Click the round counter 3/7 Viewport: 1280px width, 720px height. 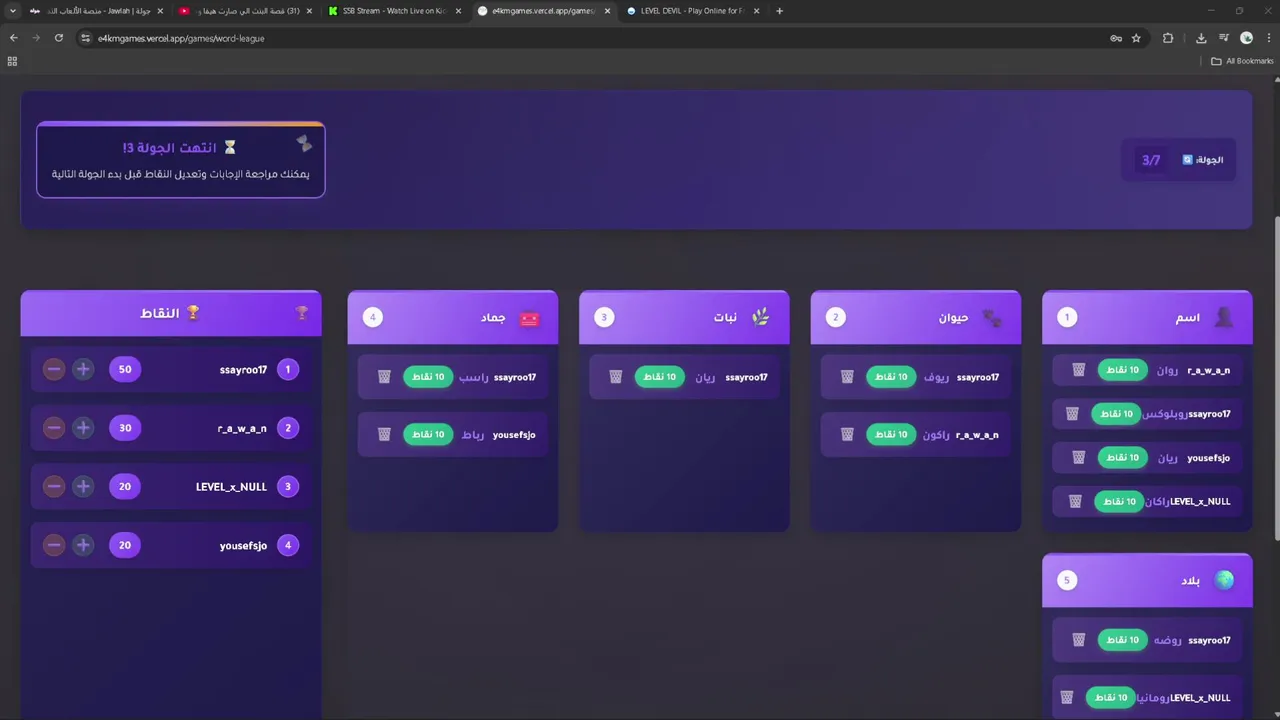point(1151,160)
